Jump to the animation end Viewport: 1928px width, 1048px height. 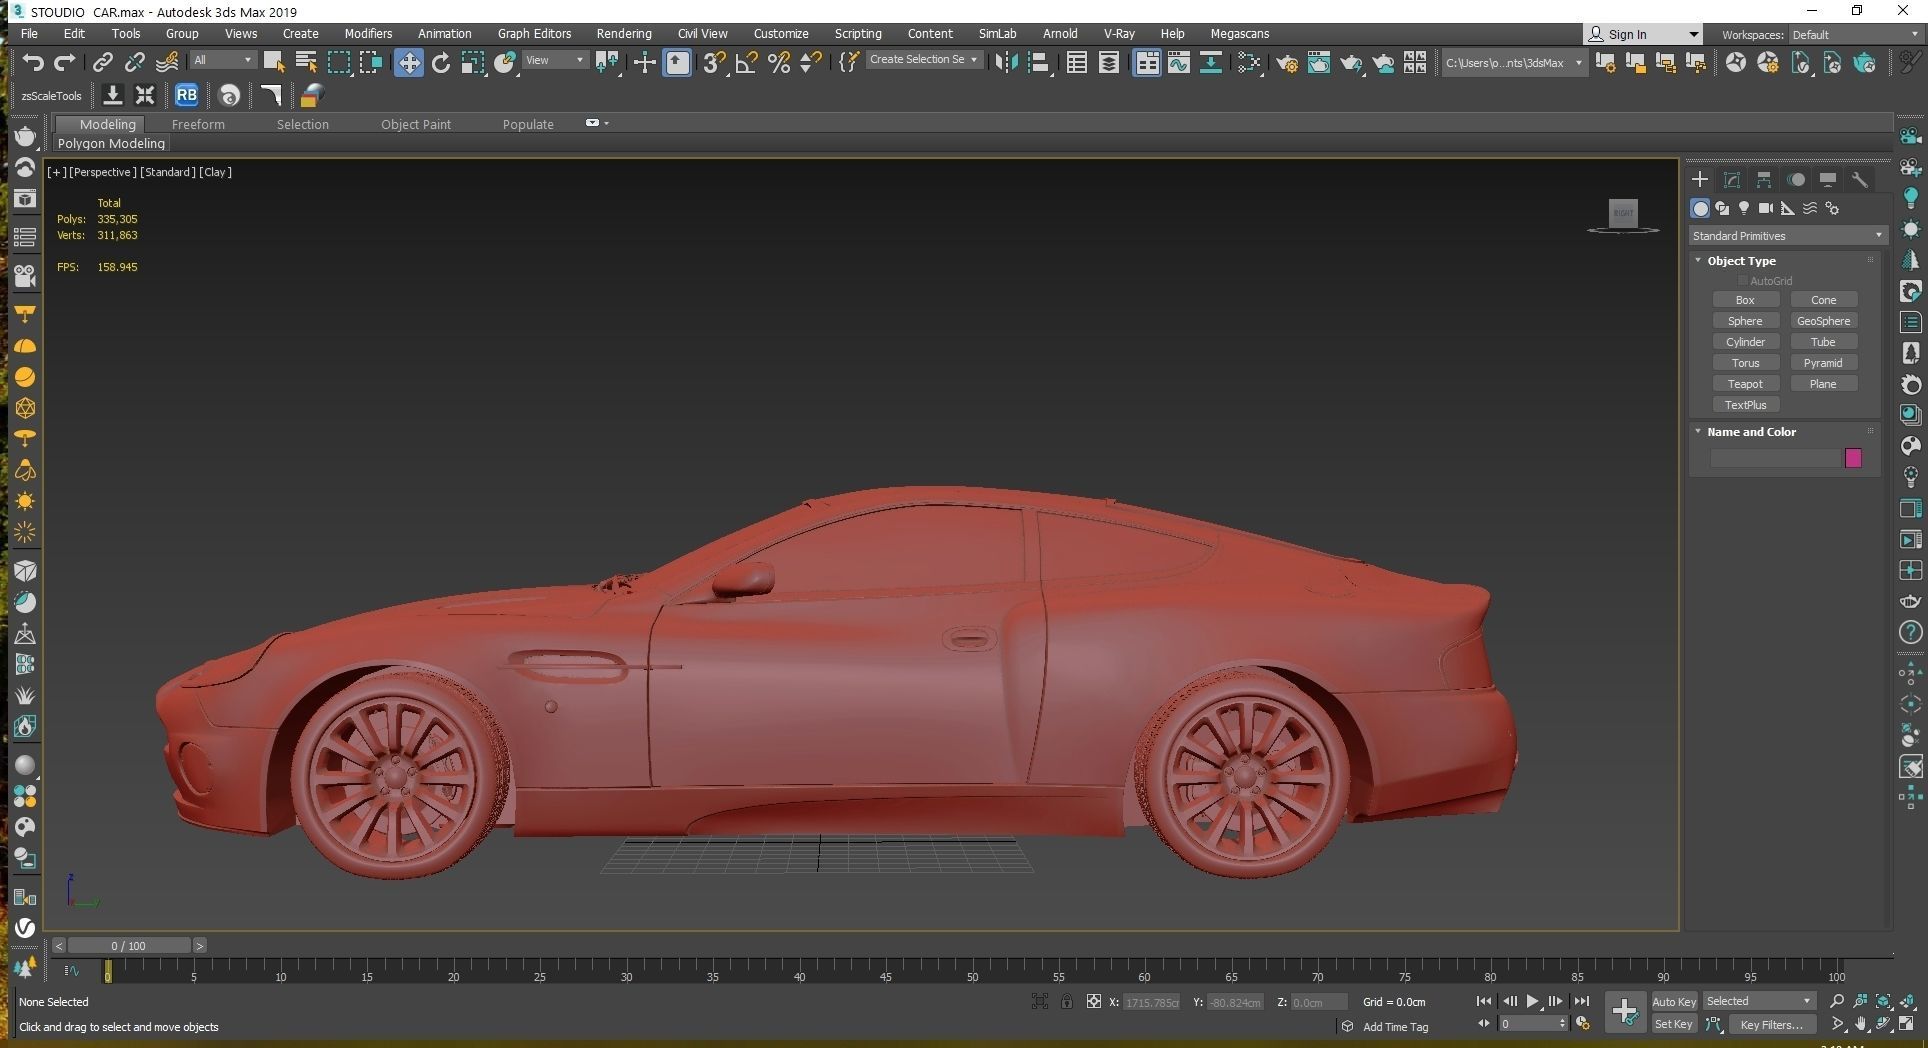point(1581,1001)
